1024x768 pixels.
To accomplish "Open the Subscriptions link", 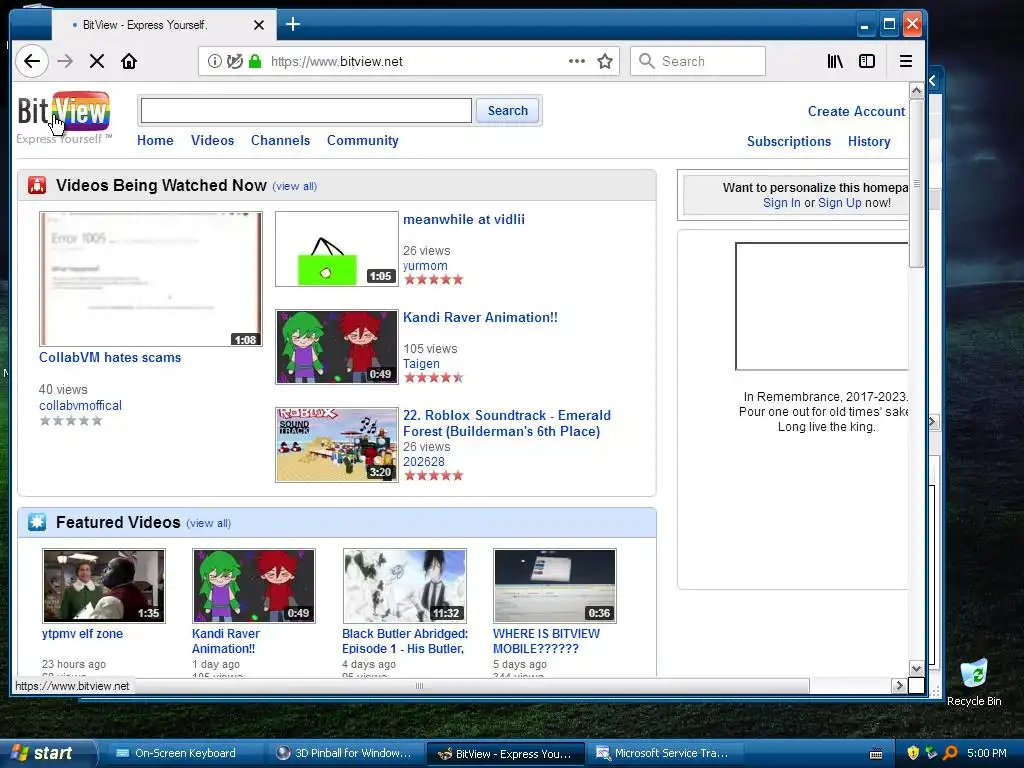I will 789,142.
